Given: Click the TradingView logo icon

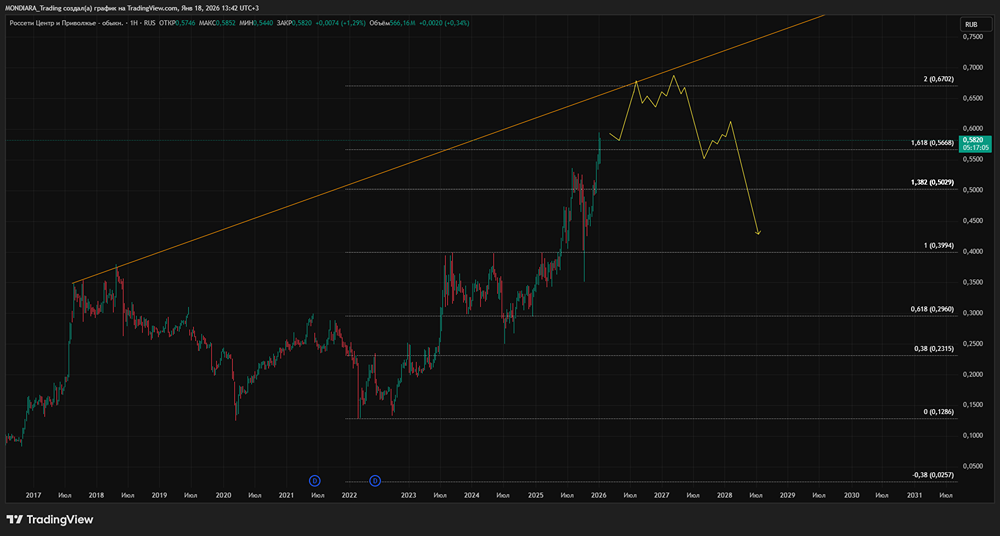Looking at the screenshot, I should coord(15,519).
